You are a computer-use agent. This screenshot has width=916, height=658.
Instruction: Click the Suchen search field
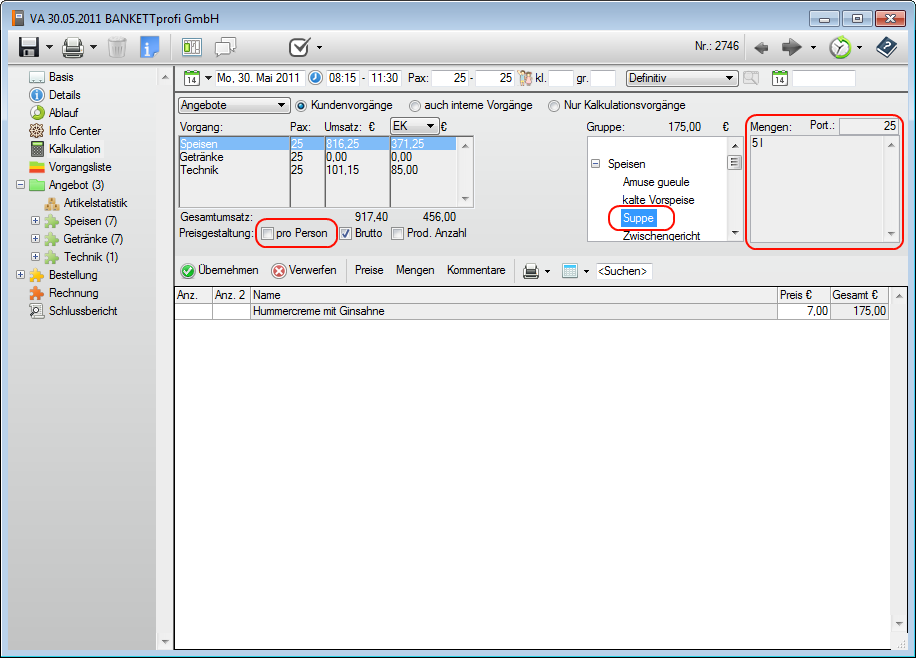[x=623, y=271]
